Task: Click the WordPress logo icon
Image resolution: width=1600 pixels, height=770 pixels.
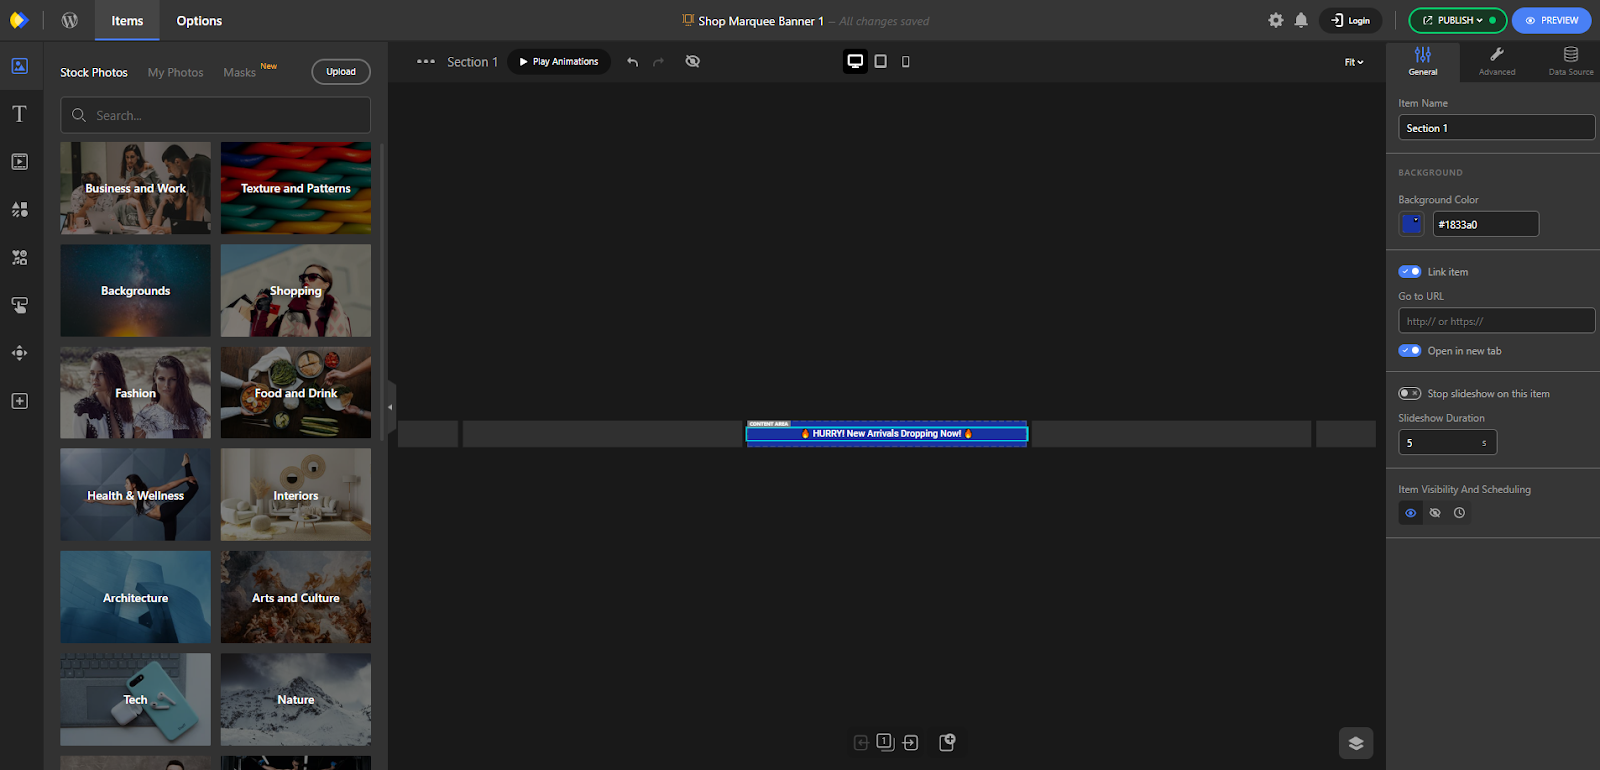Action: [70, 20]
